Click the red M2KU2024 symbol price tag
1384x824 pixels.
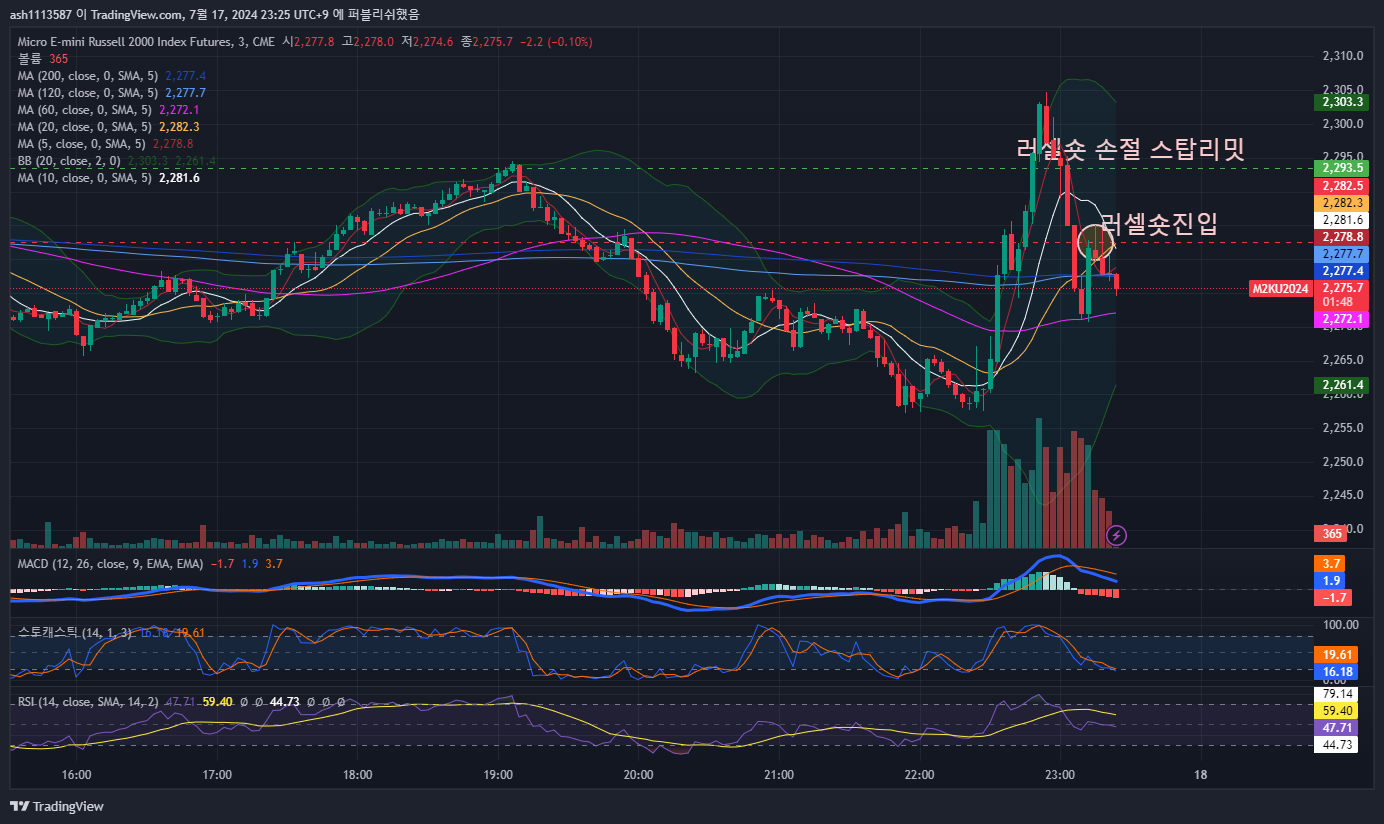point(1280,289)
